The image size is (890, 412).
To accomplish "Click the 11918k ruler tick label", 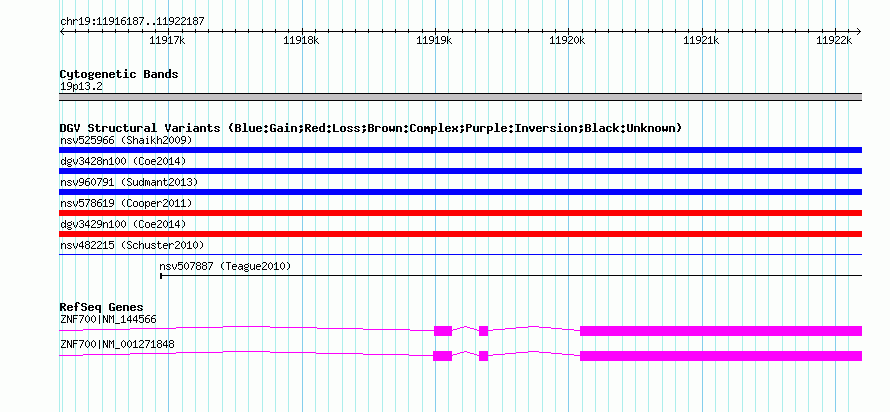I will tap(301, 40).
